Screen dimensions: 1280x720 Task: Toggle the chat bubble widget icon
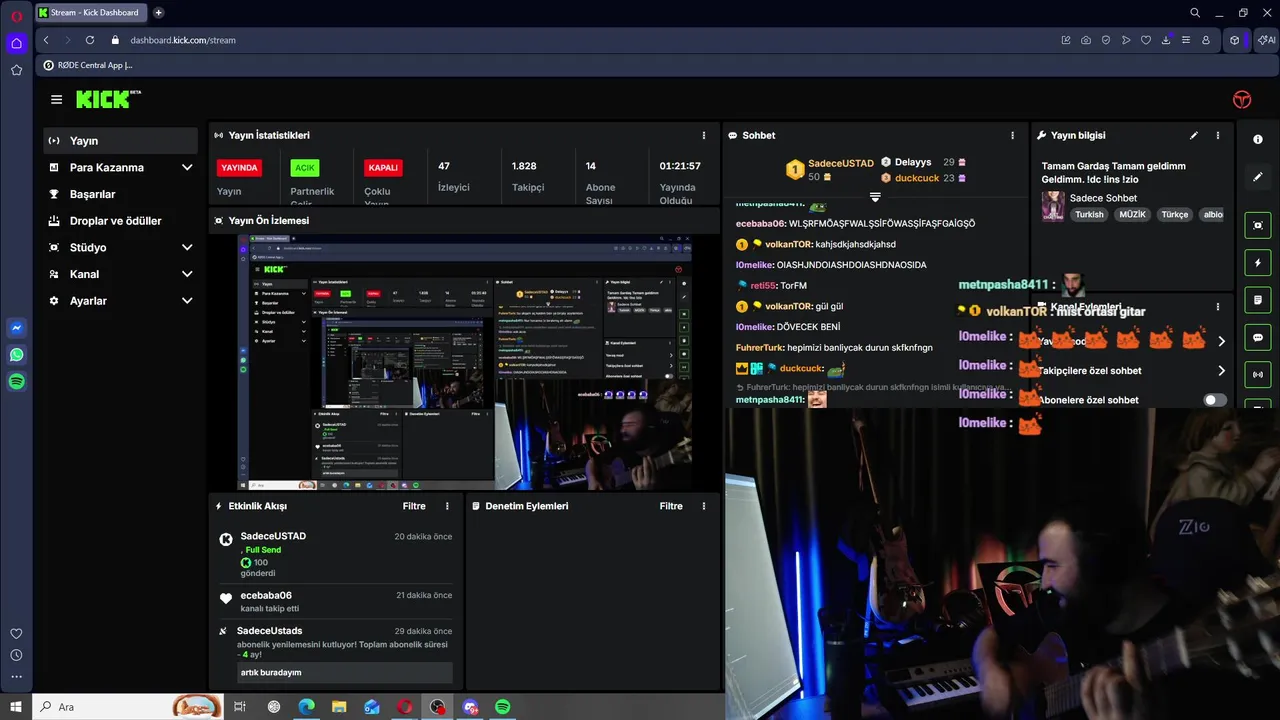click(1258, 338)
